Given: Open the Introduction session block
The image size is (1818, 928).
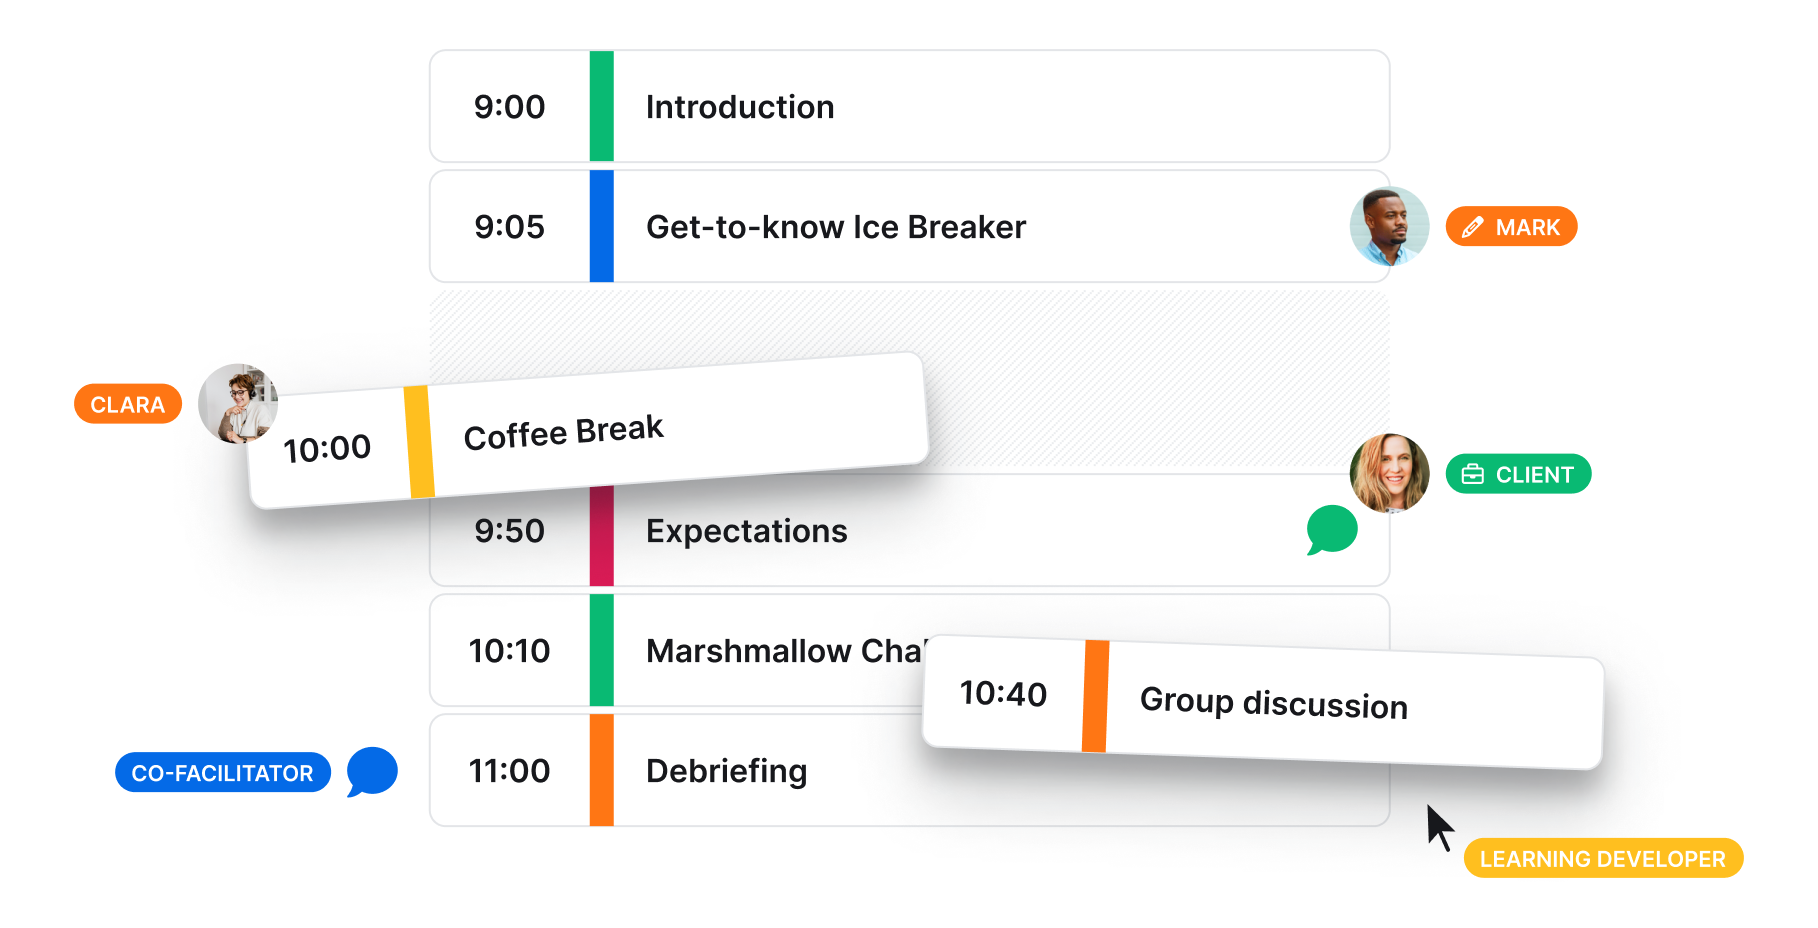Looking at the screenshot, I should [909, 106].
